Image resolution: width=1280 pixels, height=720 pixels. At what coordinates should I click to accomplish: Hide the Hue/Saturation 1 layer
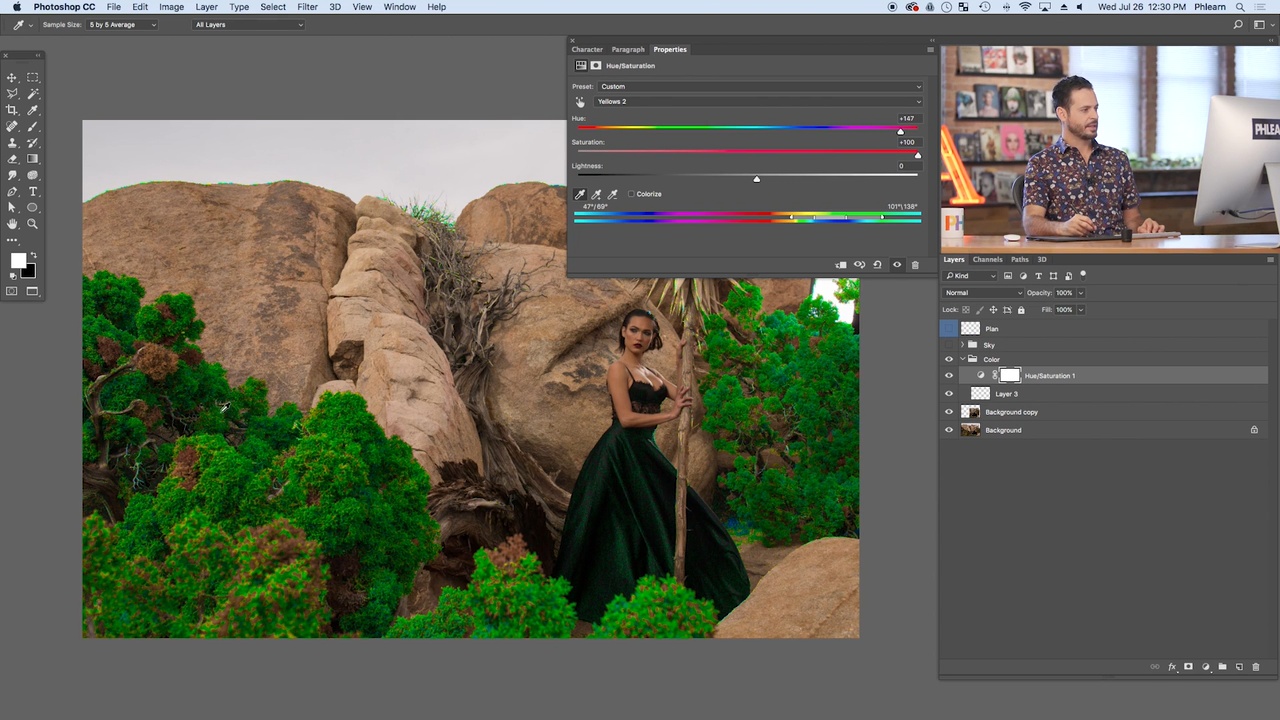click(949, 376)
